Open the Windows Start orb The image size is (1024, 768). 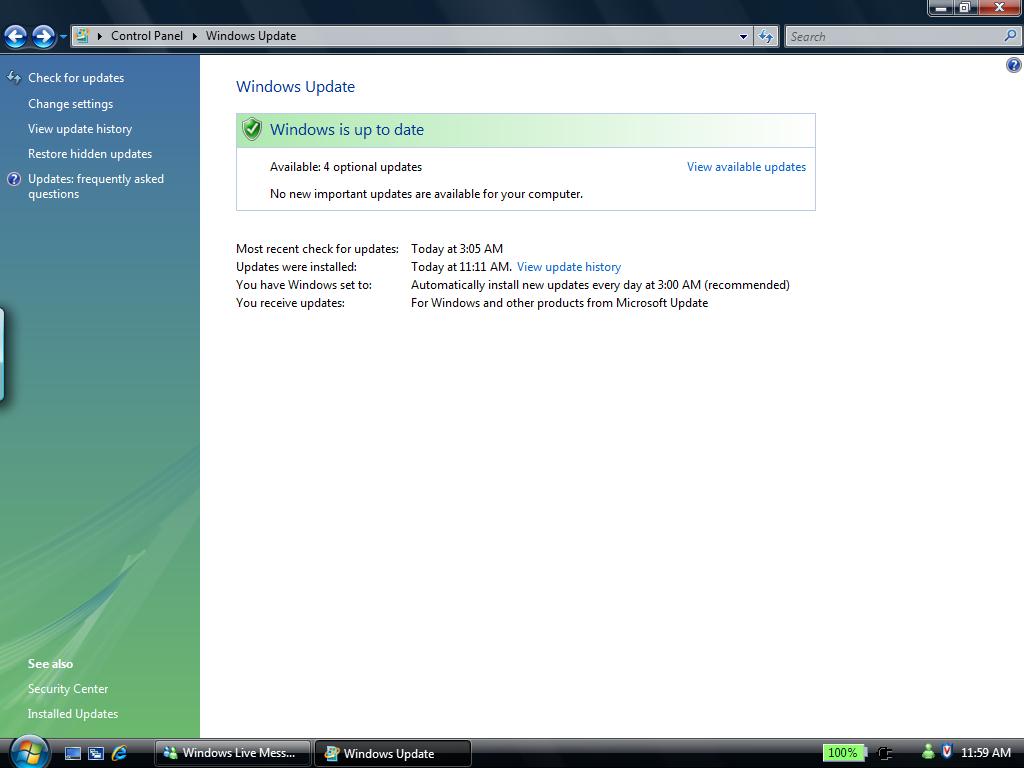(x=29, y=752)
